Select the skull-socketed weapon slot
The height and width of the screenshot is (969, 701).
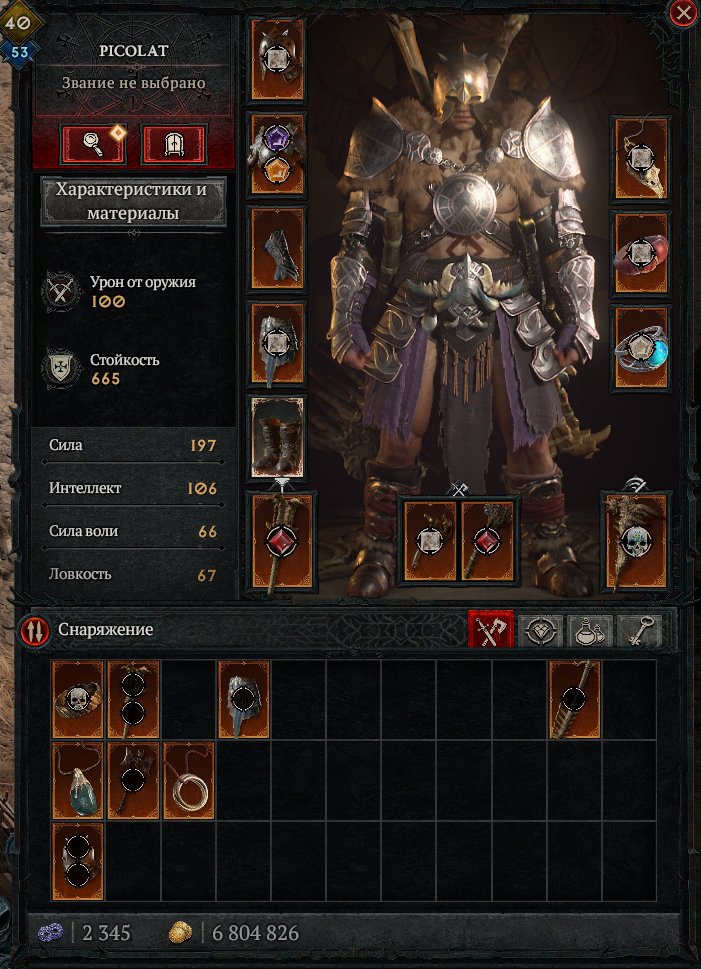[x=636, y=541]
